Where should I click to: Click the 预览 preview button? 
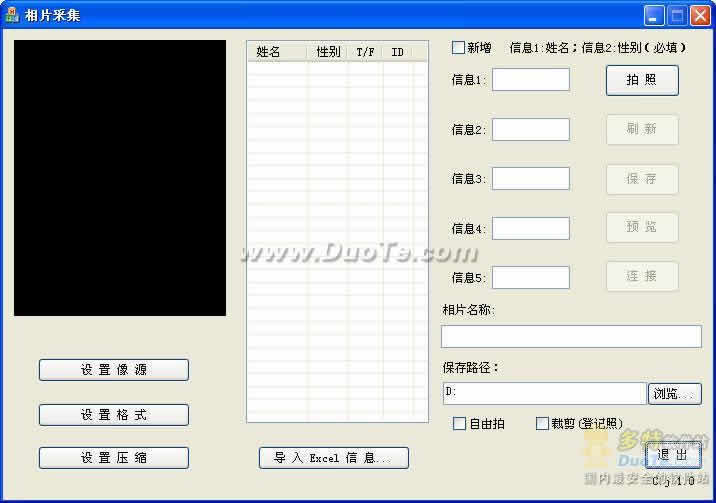(x=642, y=227)
